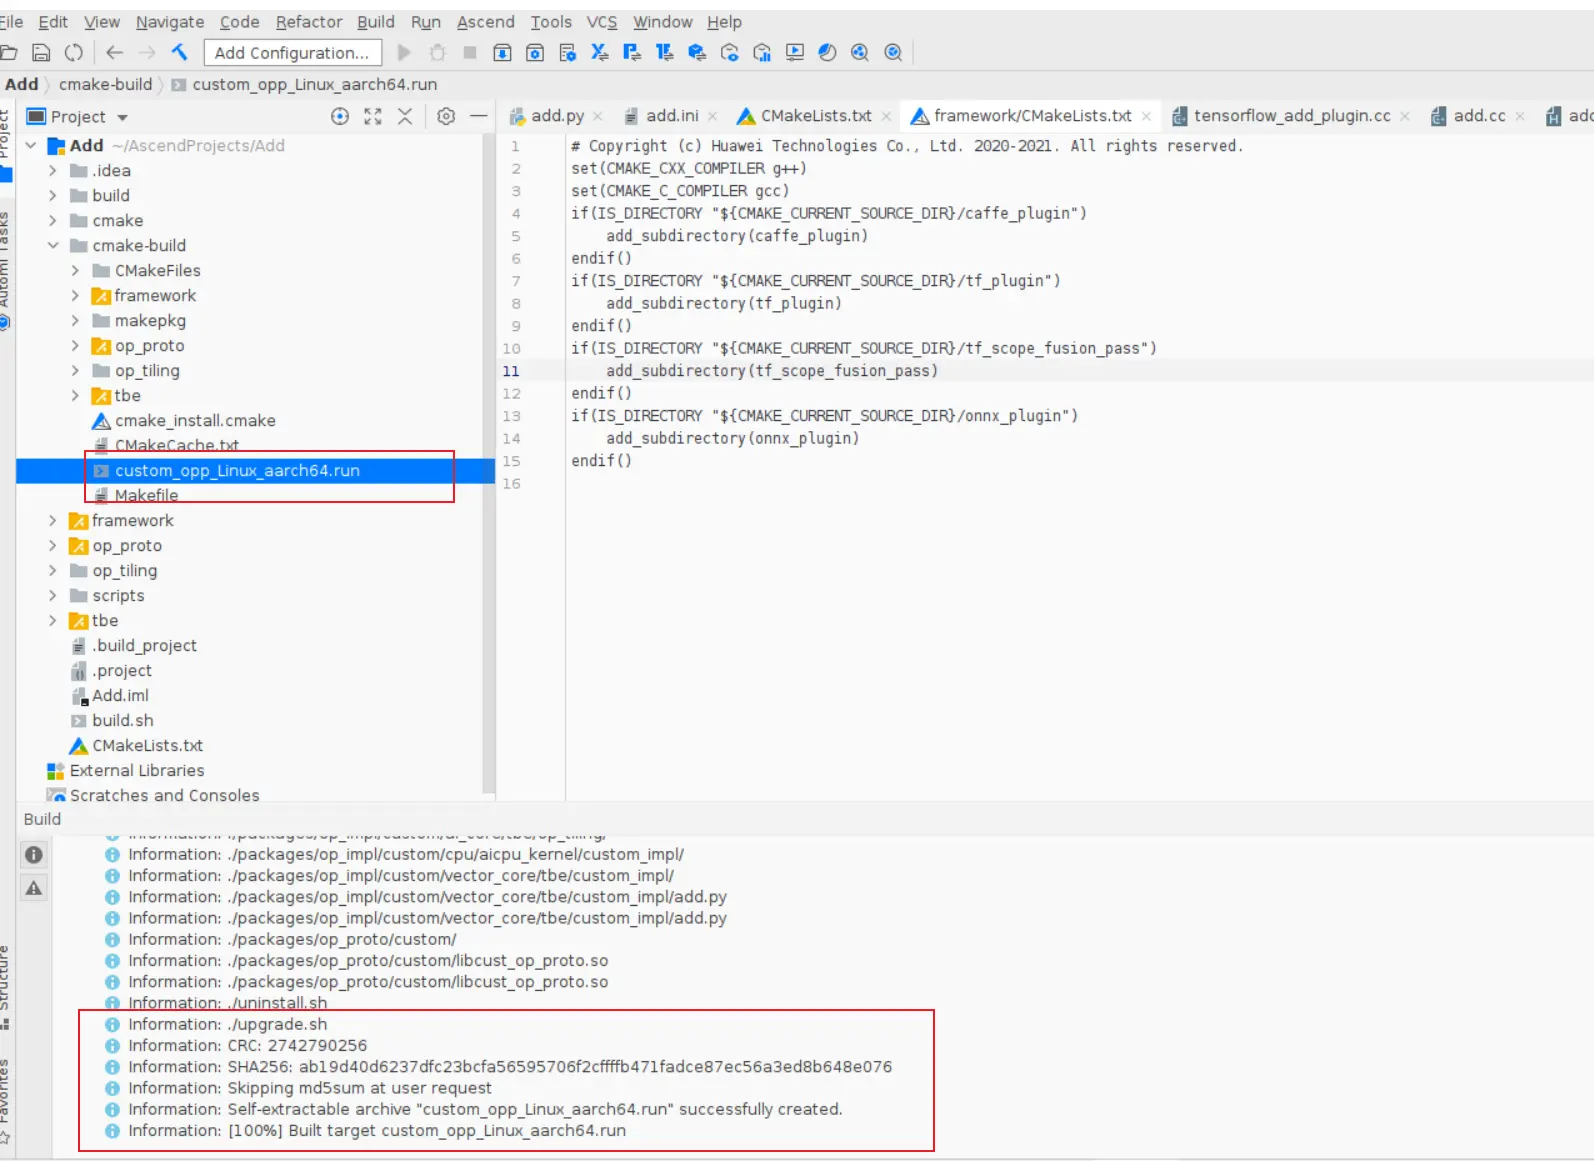
Task: Open Project panel gear options
Action: pos(446,117)
